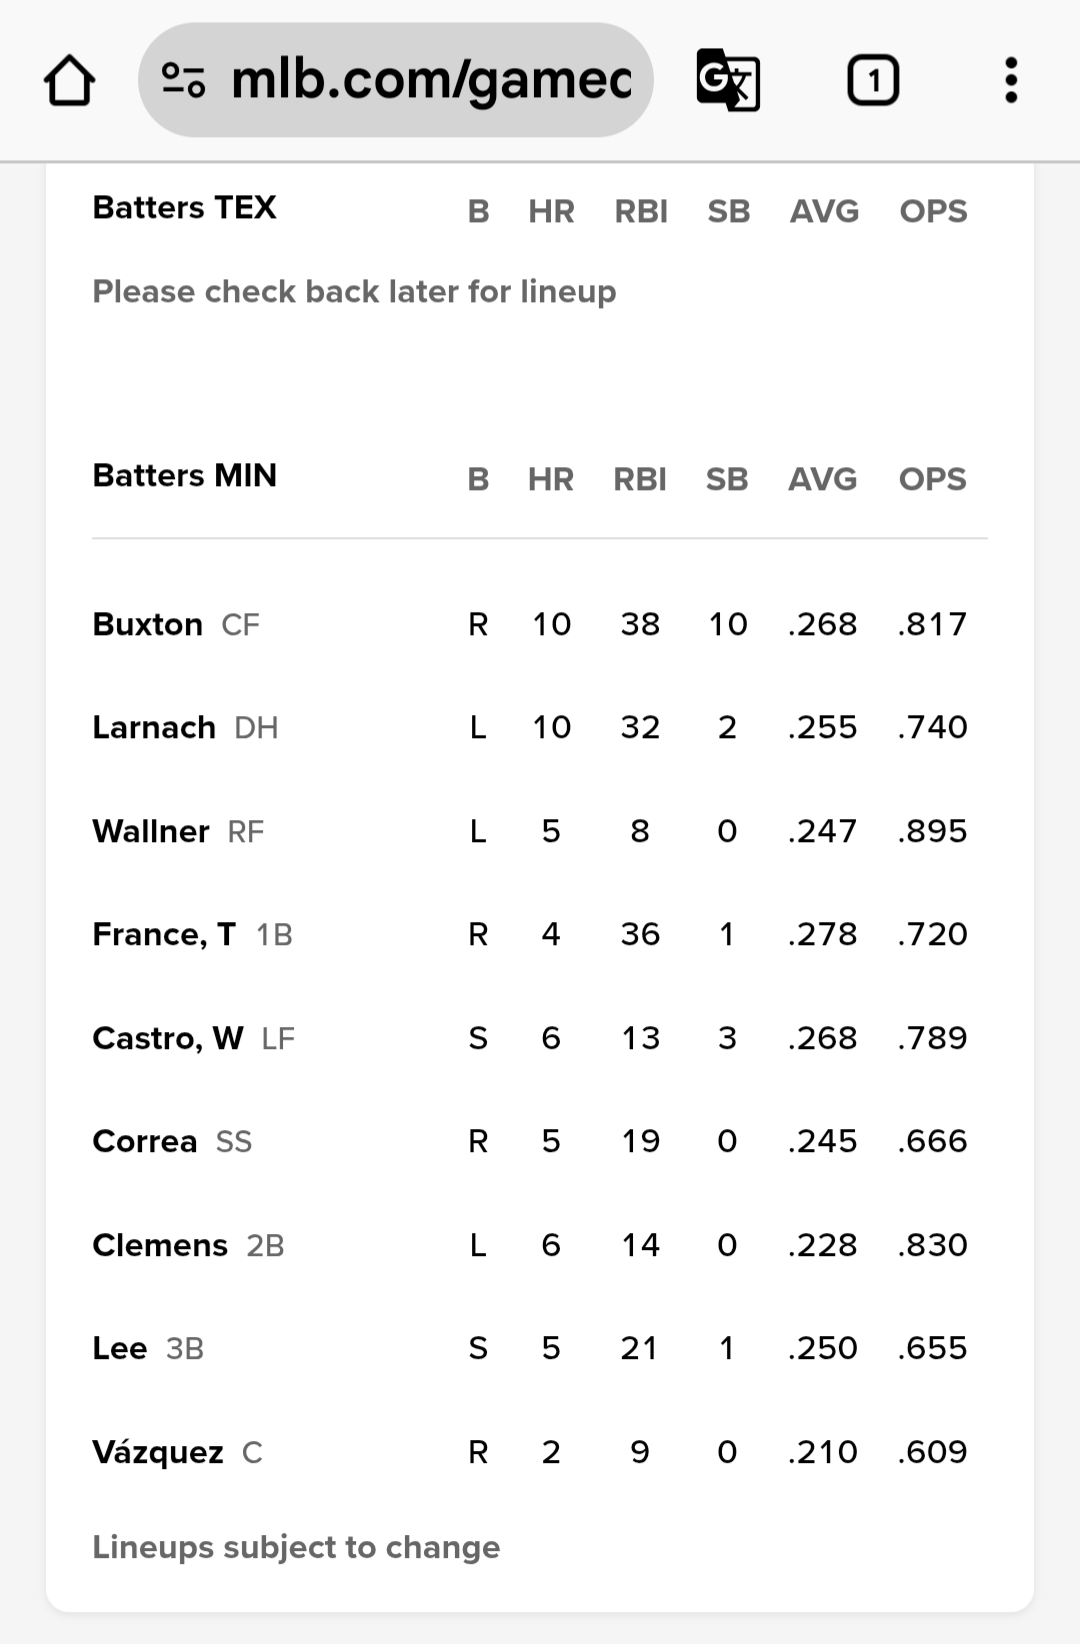Image resolution: width=1080 pixels, height=1644 pixels.
Task: Select Correa in the Twins lineup
Action: pyautogui.click(x=145, y=1141)
